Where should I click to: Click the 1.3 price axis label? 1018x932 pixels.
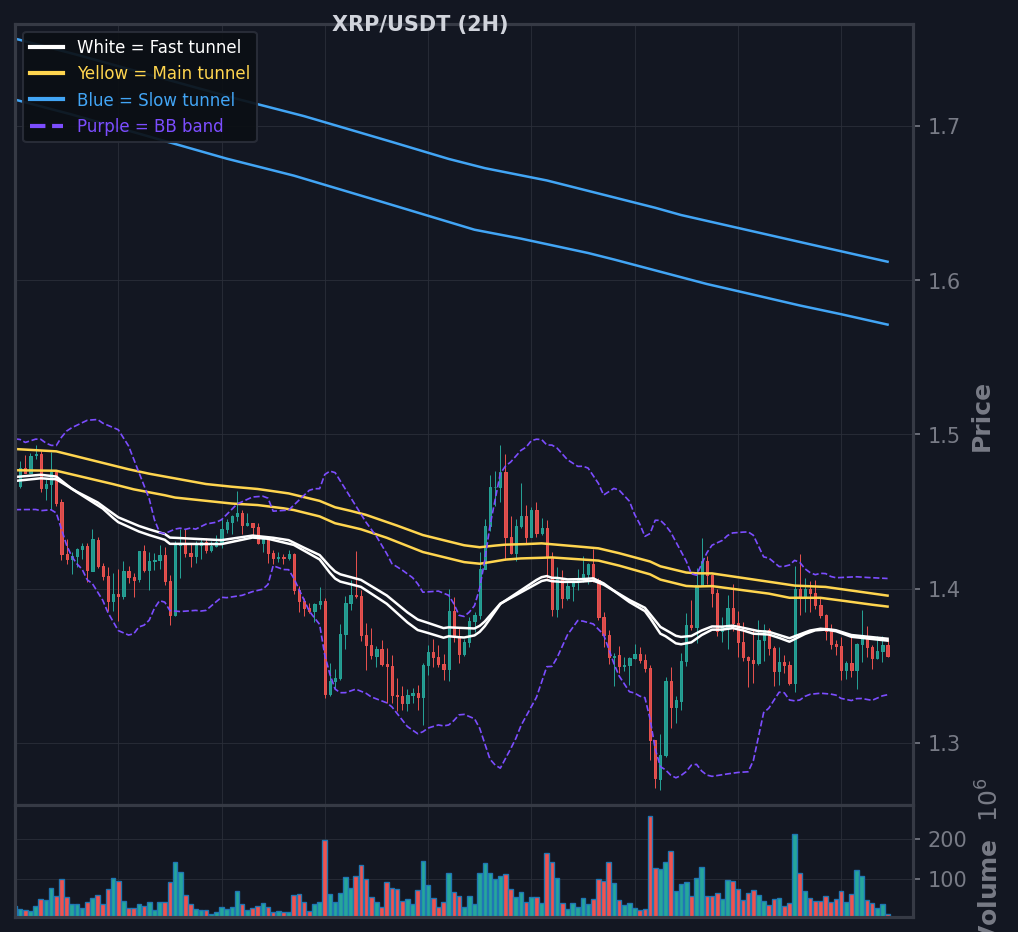943,743
